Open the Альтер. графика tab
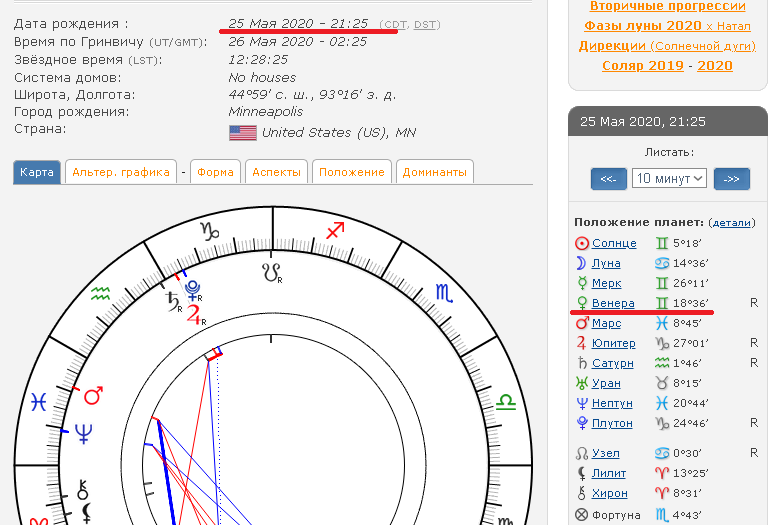Image resolution: width=773 pixels, height=525 pixels. [121, 172]
